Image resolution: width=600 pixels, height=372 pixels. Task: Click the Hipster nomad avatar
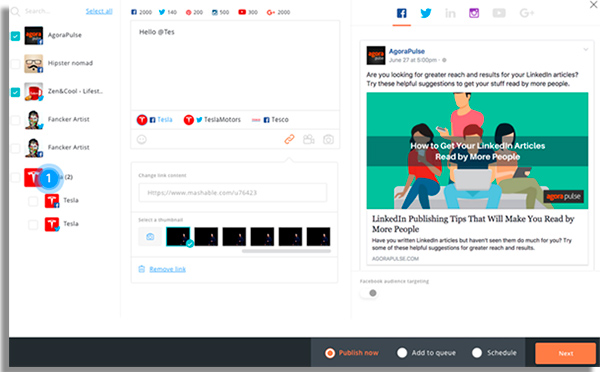tap(34, 64)
